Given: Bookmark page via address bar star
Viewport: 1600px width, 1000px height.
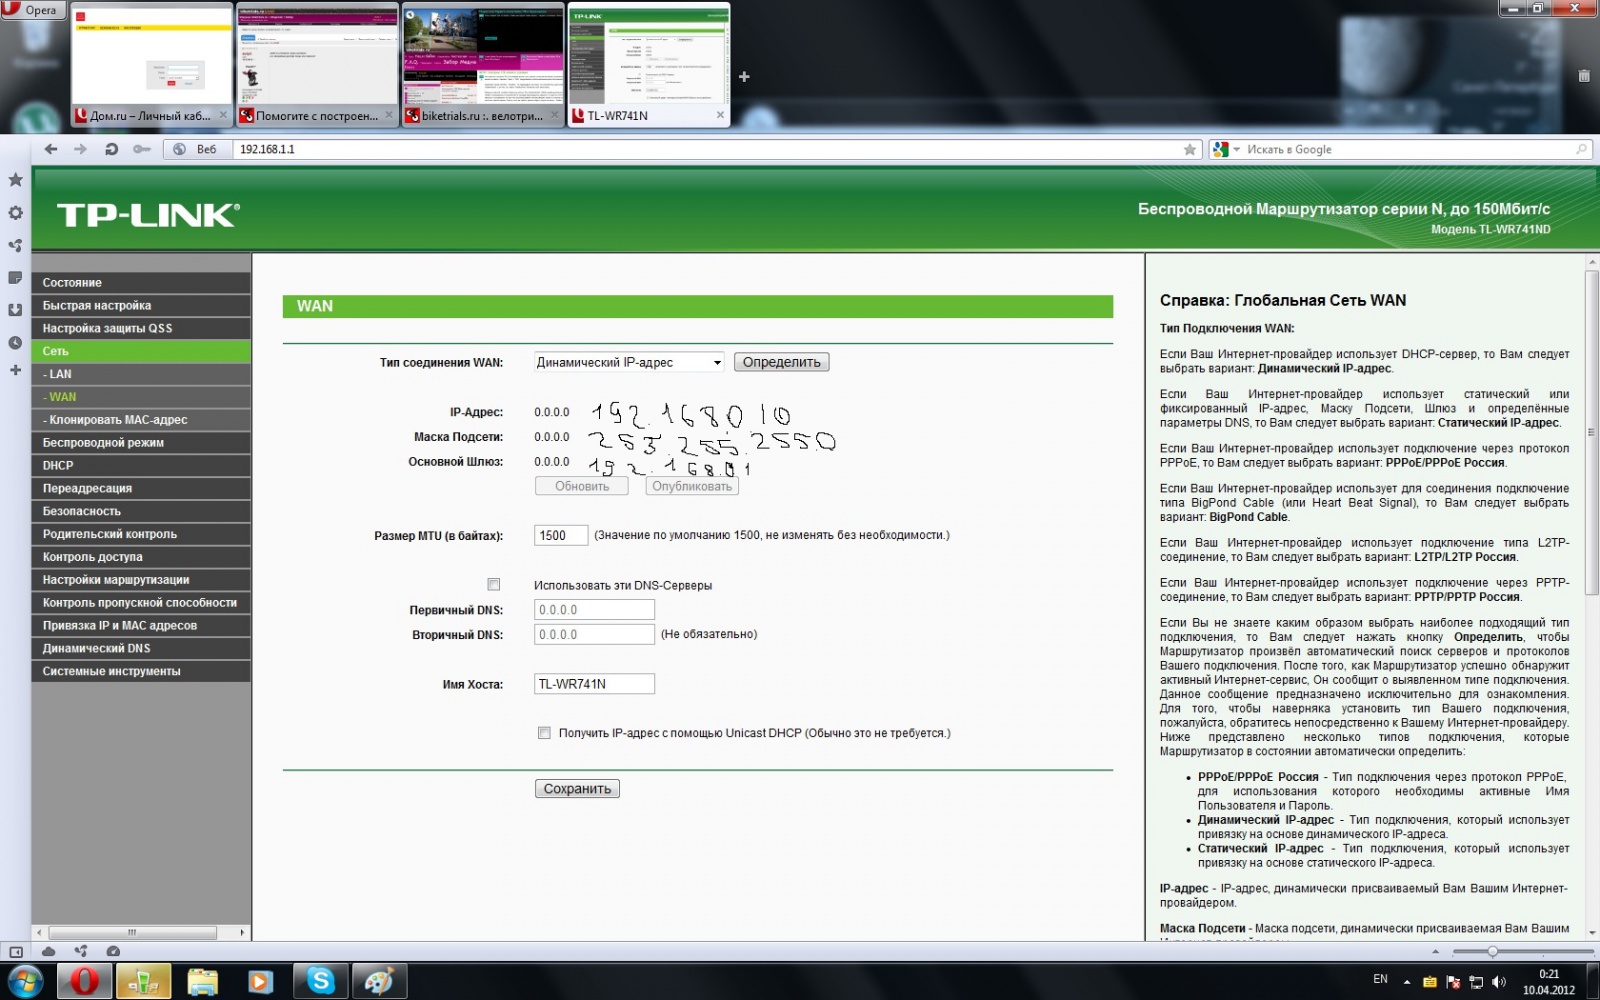Looking at the screenshot, I should point(1189,150).
